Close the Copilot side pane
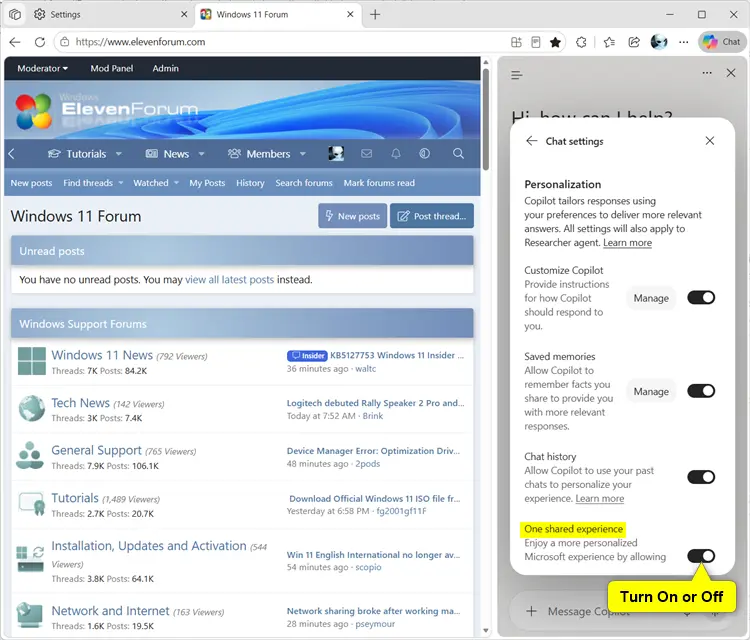Viewport: 750px width, 640px height. 731,73
